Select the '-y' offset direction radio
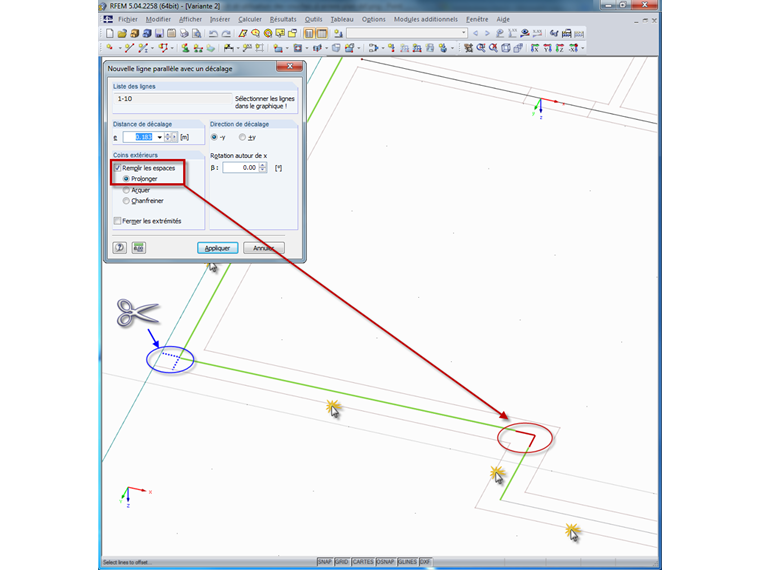This screenshot has height=570, width=760. point(214,137)
